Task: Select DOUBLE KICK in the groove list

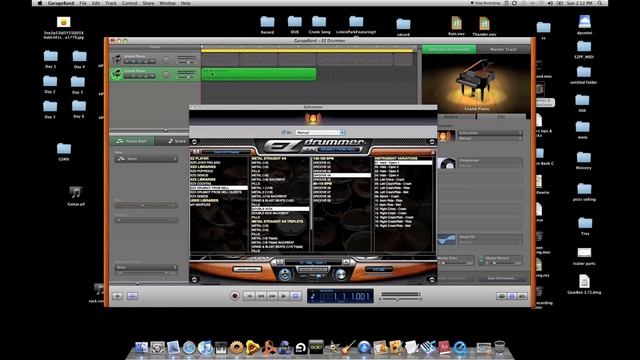Action: click(280, 209)
